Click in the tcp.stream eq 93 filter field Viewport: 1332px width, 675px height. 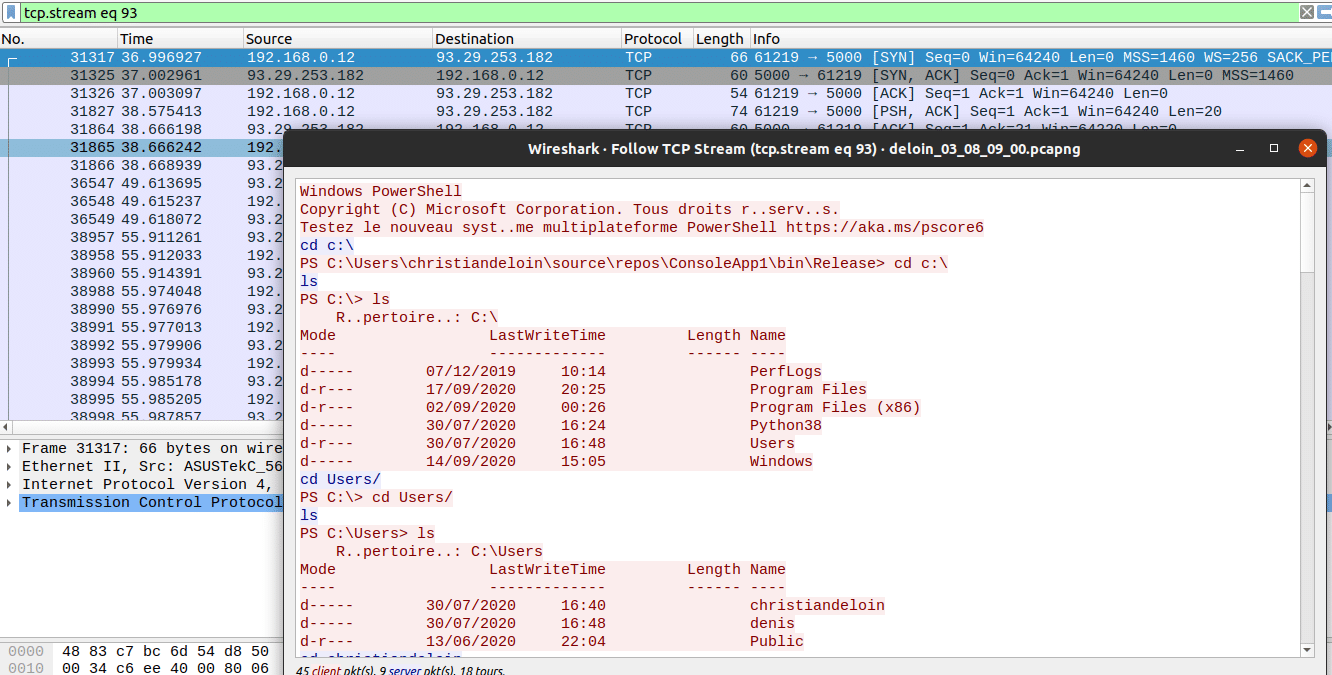coord(650,12)
